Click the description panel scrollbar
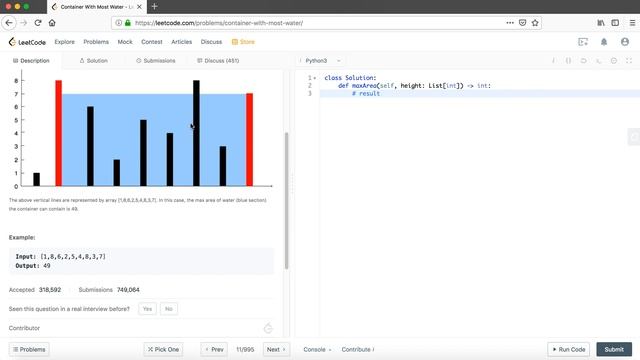Screen dimensions: 640x360 pyautogui.click(x=286, y=200)
